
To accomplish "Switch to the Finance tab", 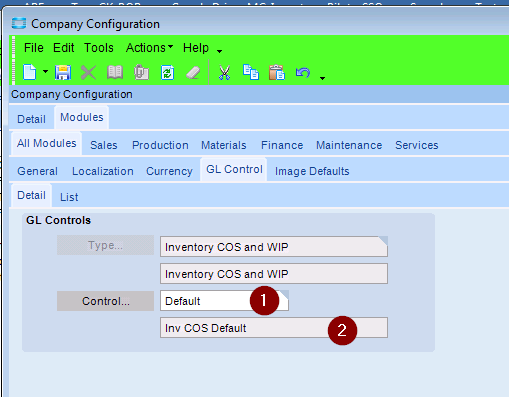I will [x=282, y=145].
